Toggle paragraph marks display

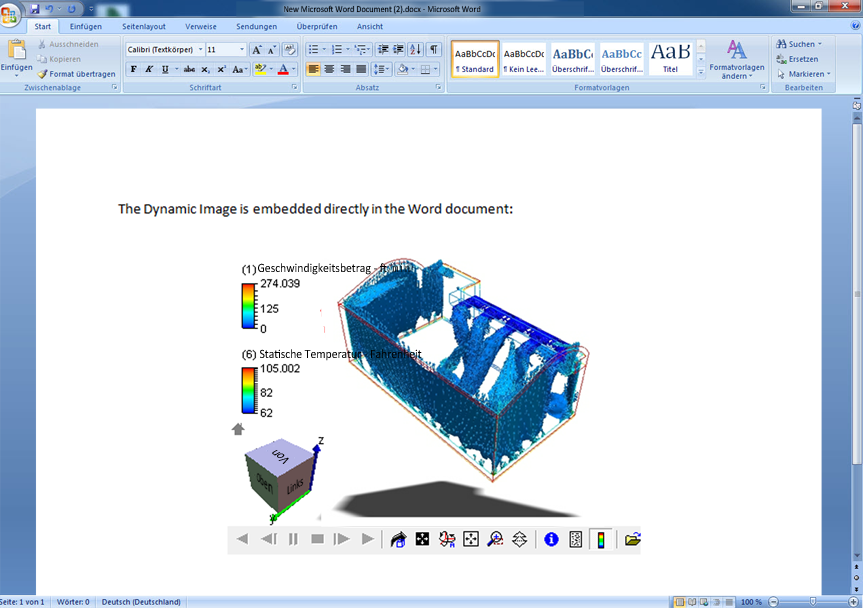tap(434, 50)
